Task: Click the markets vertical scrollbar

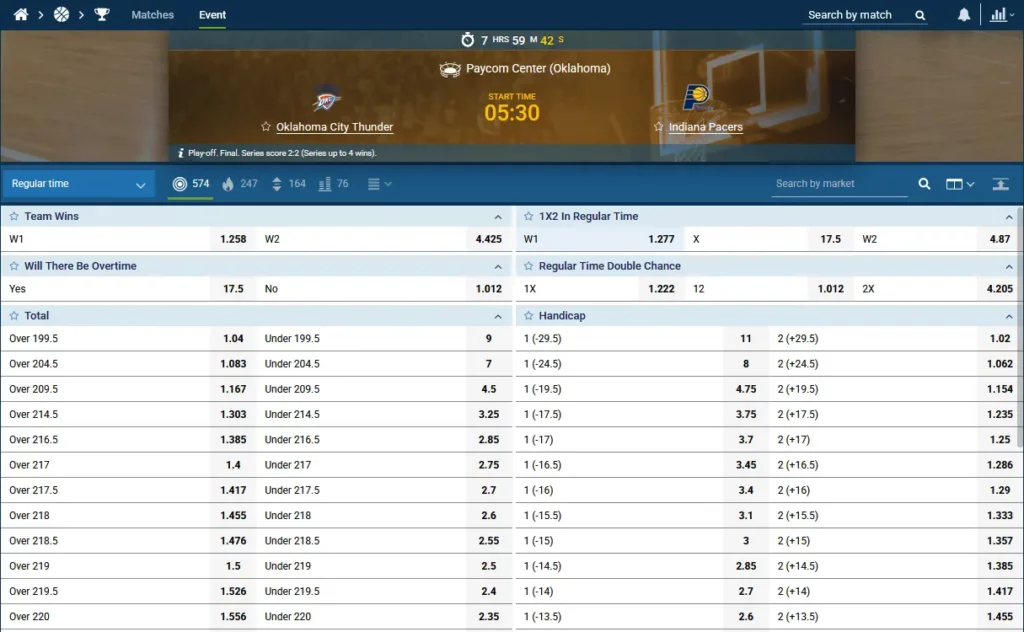Action: [1019, 330]
